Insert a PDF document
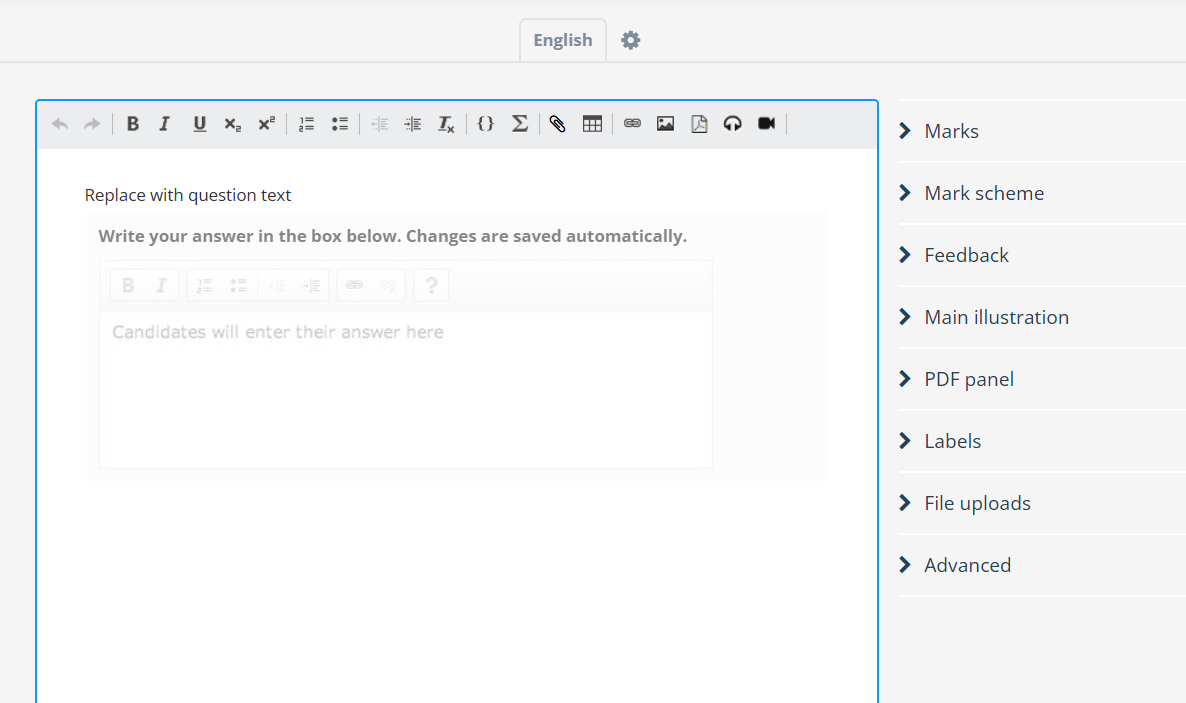The image size is (1186, 703). (x=699, y=123)
